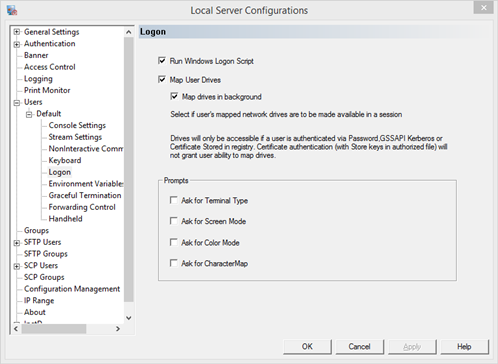Screen dimensions: 498x364
Task: Collapse the Default user node
Action: (29, 114)
